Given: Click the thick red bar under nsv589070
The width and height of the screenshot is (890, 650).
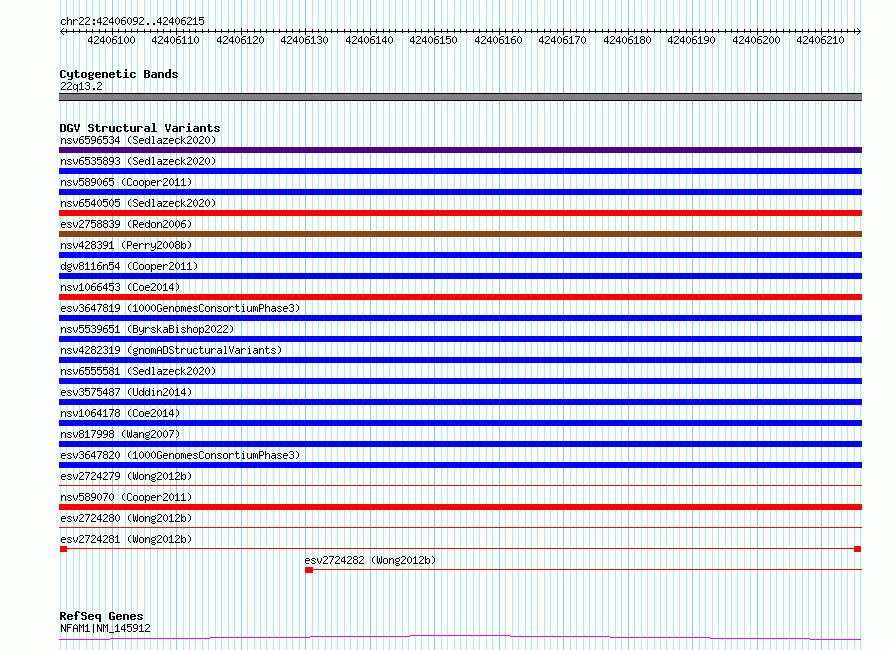Looking at the screenshot, I should 460,507.
